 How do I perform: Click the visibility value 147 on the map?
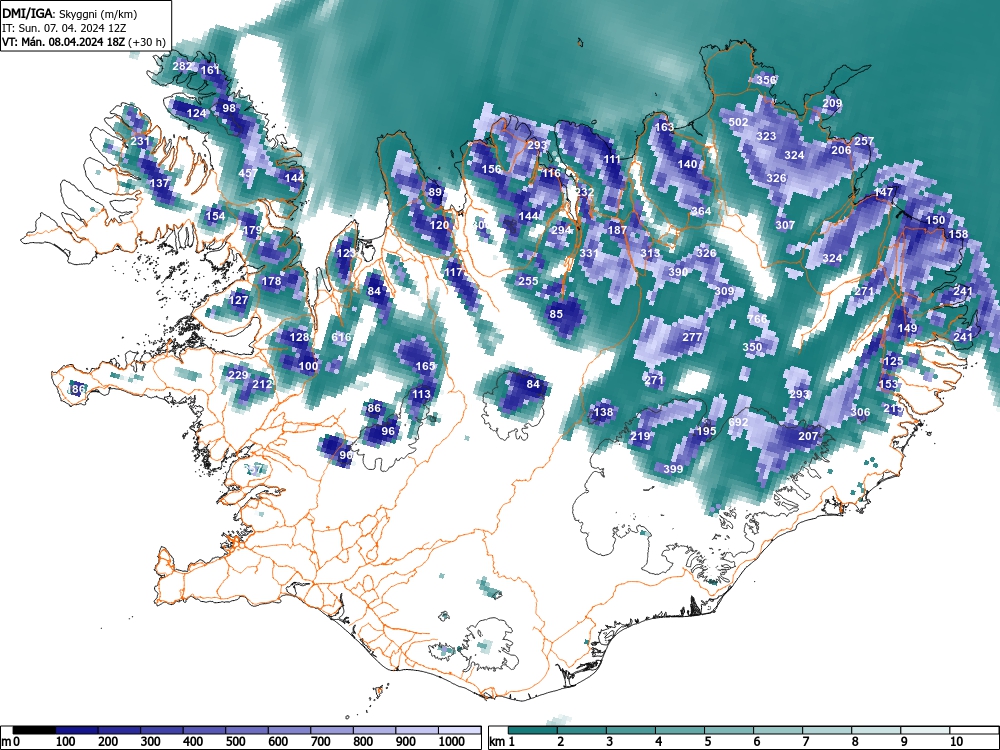point(883,192)
